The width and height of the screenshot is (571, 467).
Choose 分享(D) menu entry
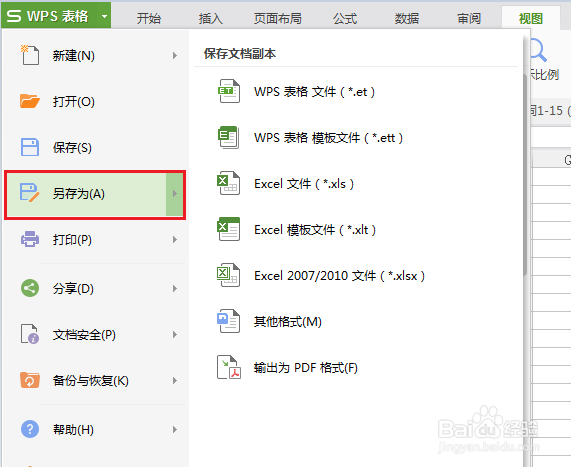coord(95,289)
